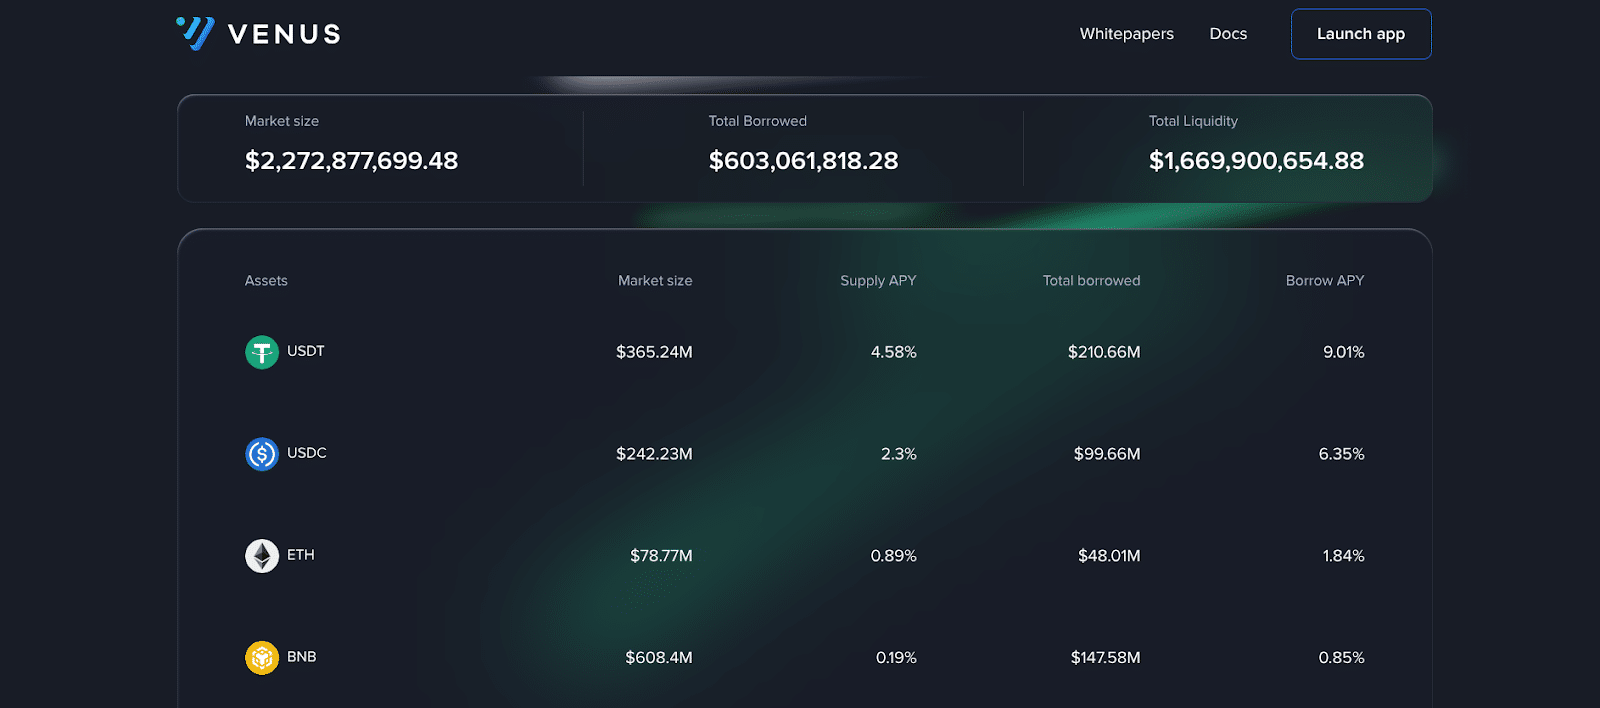
Task: Select the ETH asset label
Action: click(300, 555)
